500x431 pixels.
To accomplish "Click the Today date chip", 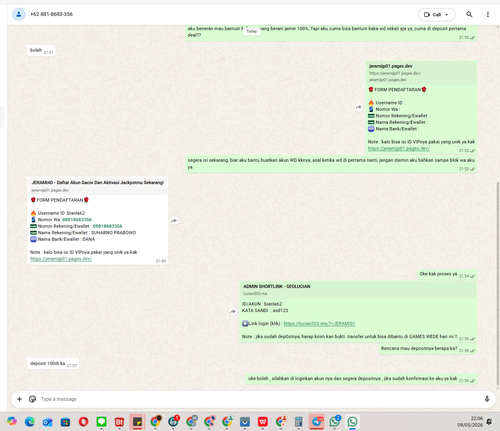I will click(x=251, y=31).
